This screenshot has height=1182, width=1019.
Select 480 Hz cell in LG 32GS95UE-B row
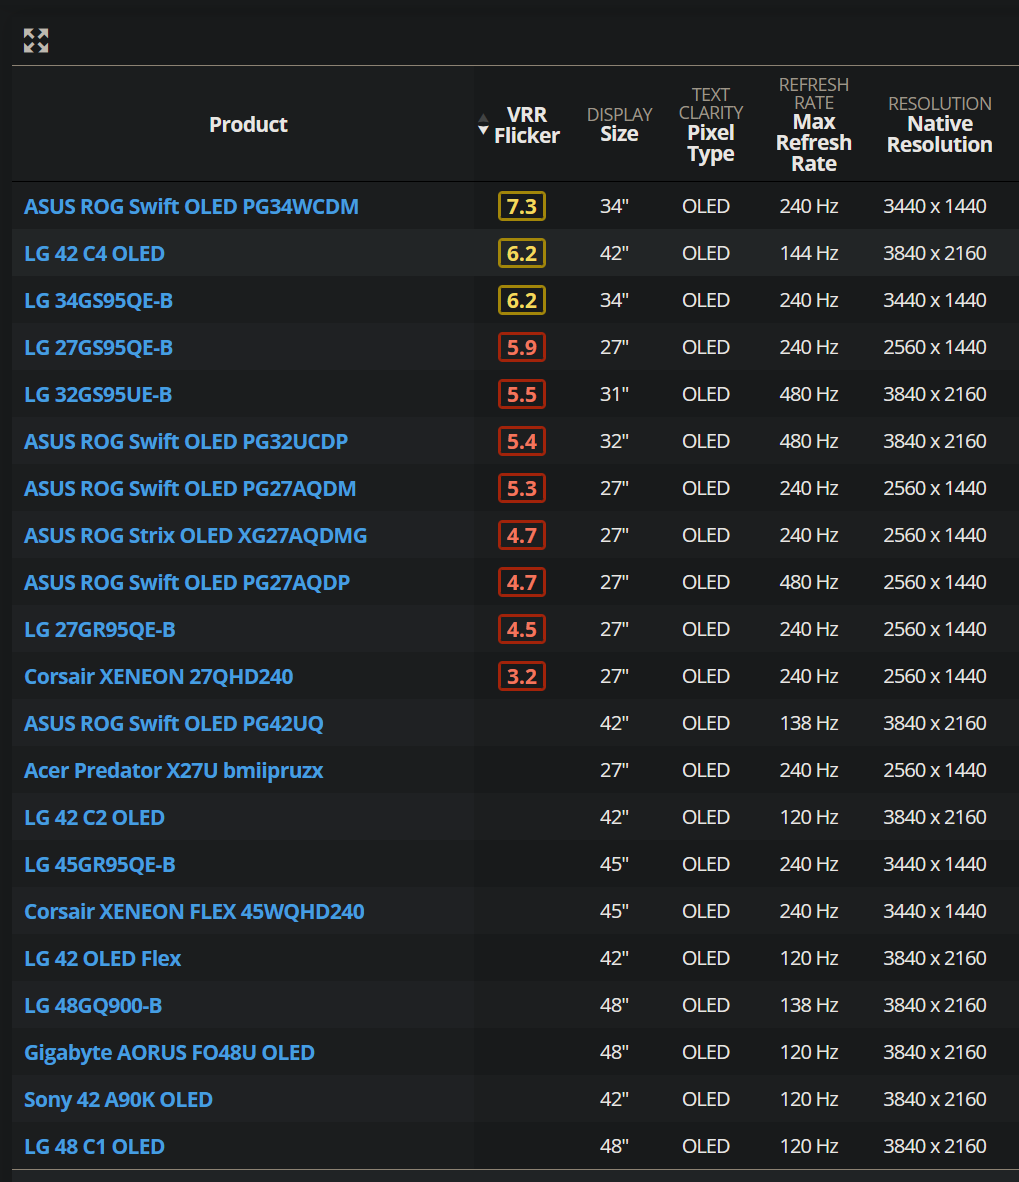[x=809, y=394]
